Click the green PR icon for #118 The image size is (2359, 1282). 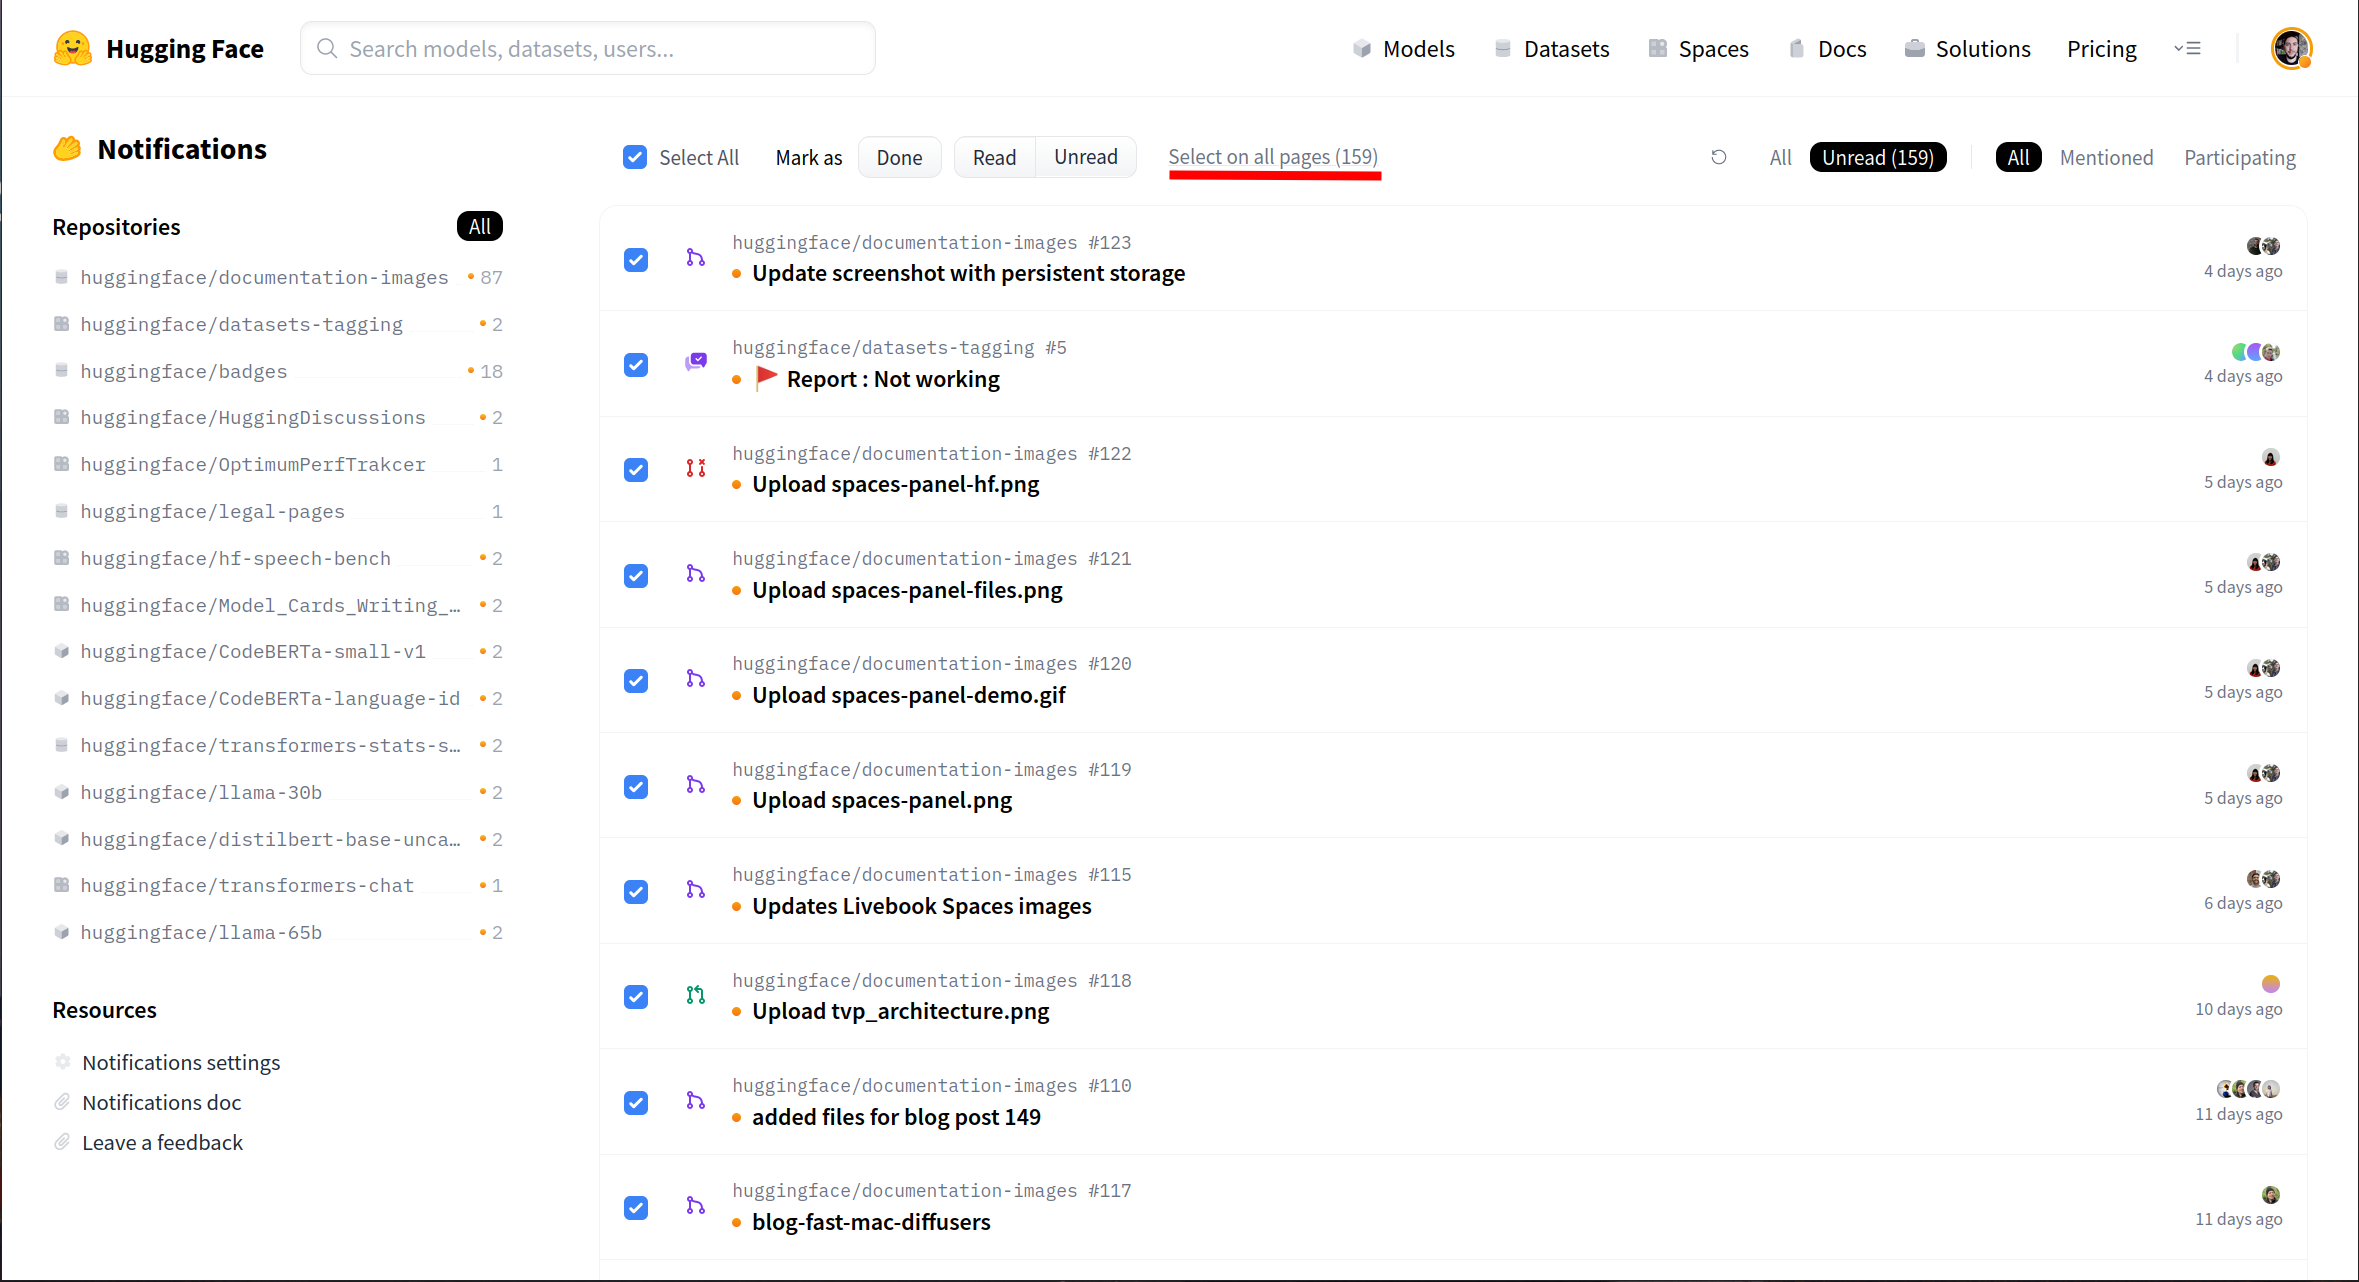695,995
